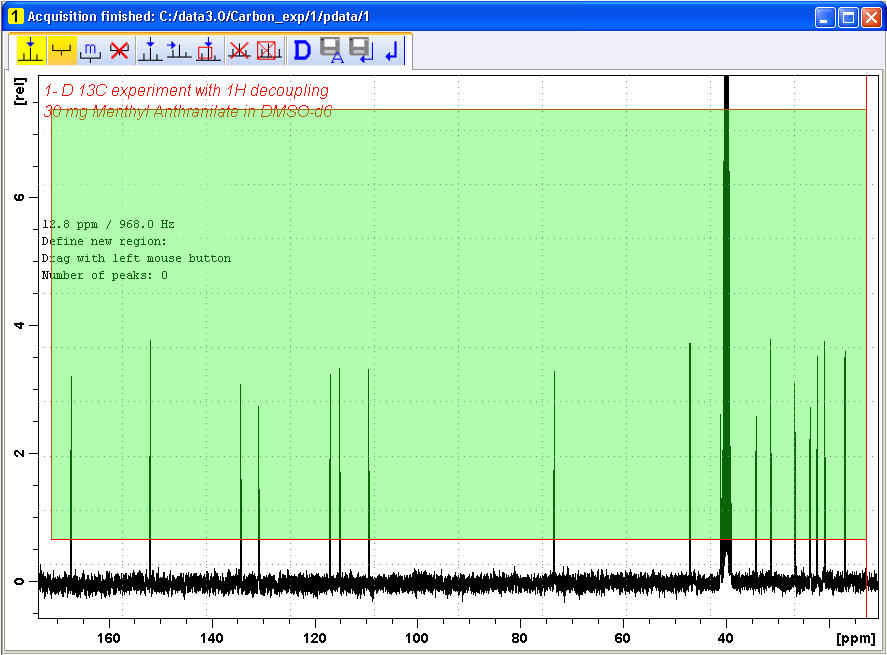887x655 pixels.
Task: Click the peak near 47 ppm
Action: pos(690,458)
